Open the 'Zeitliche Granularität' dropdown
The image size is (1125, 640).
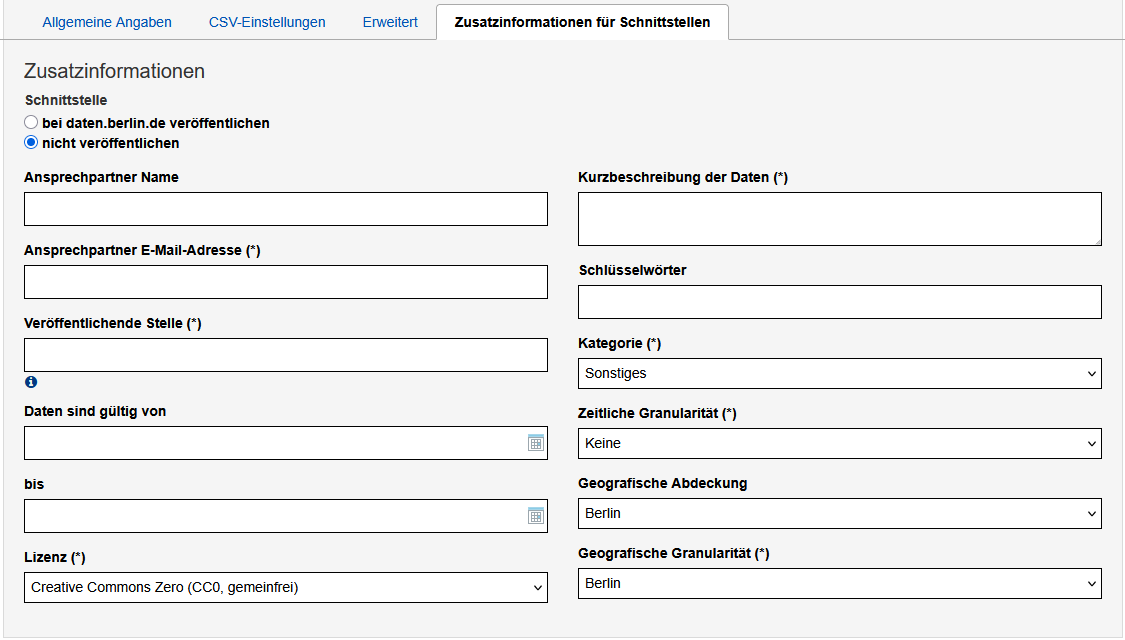click(839, 443)
